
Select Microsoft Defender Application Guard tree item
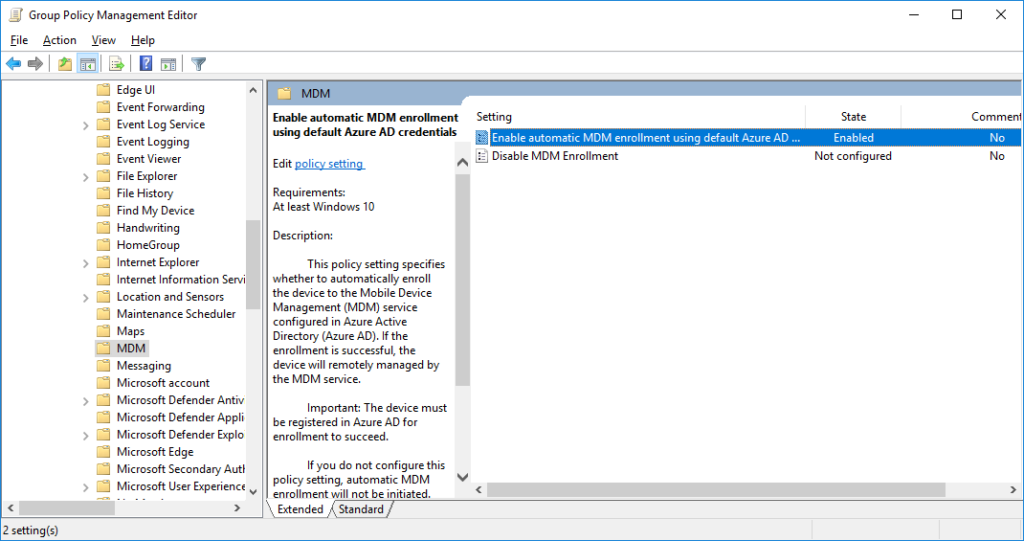tap(180, 417)
